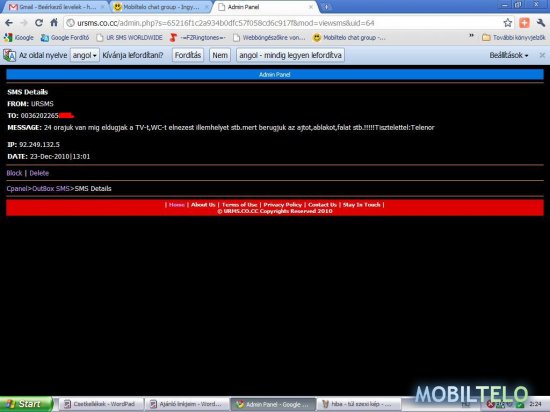Screen dimensions: 550x412
Task: Bookmark this page with the star icon
Action: click(x=508, y=23)
